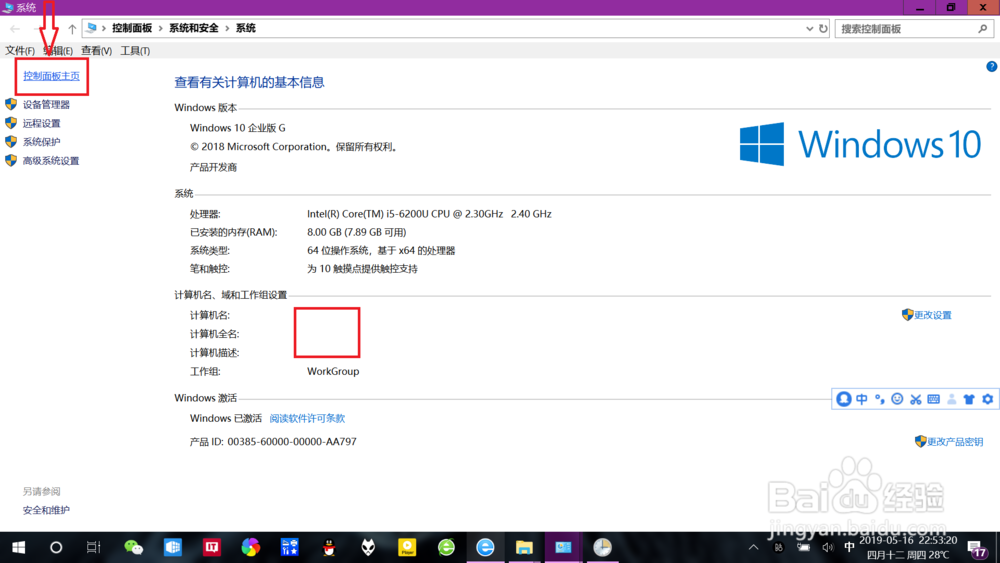The height and width of the screenshot is (563, 1000).
Task: Open the blue help question icon
Action: point(992,66)
